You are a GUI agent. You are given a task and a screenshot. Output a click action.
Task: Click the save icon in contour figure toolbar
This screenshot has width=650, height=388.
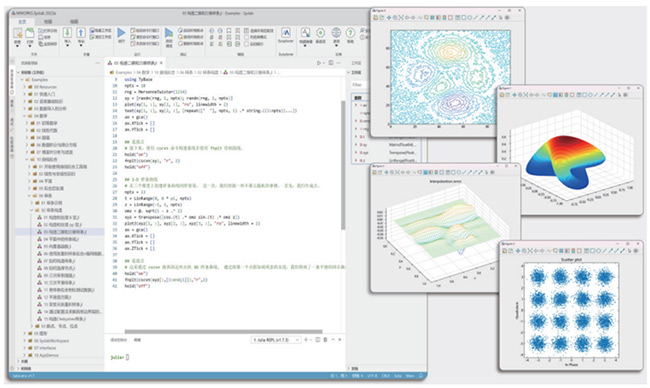[x=376, y=17]
